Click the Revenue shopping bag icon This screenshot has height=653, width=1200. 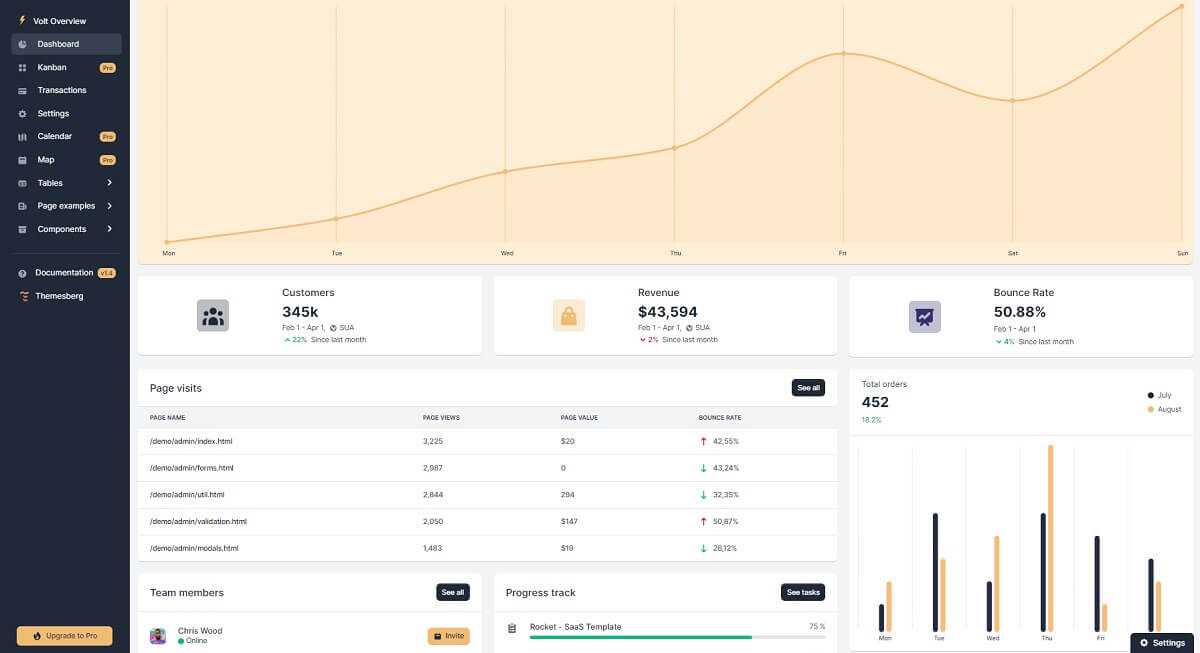pos(569,316)
